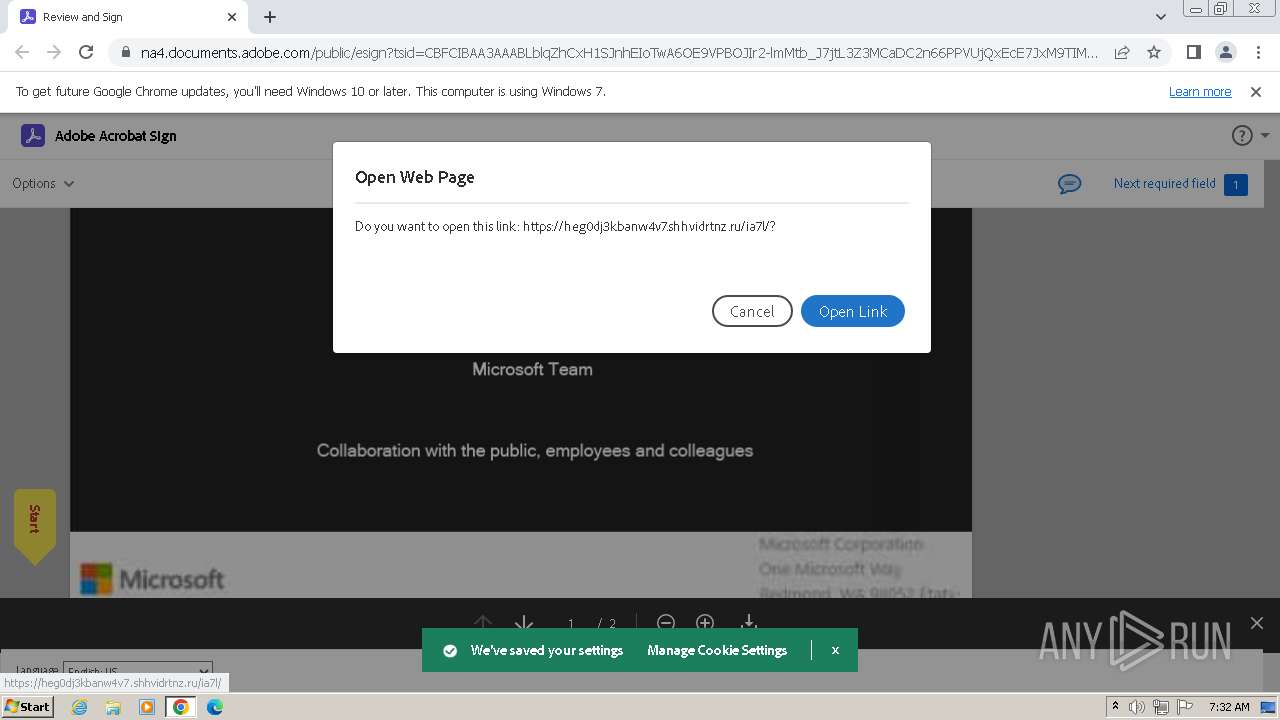Open Microsoft Edge from taskbar
Viewport: 1280px width, 720px height.
[x=214, y=707]
